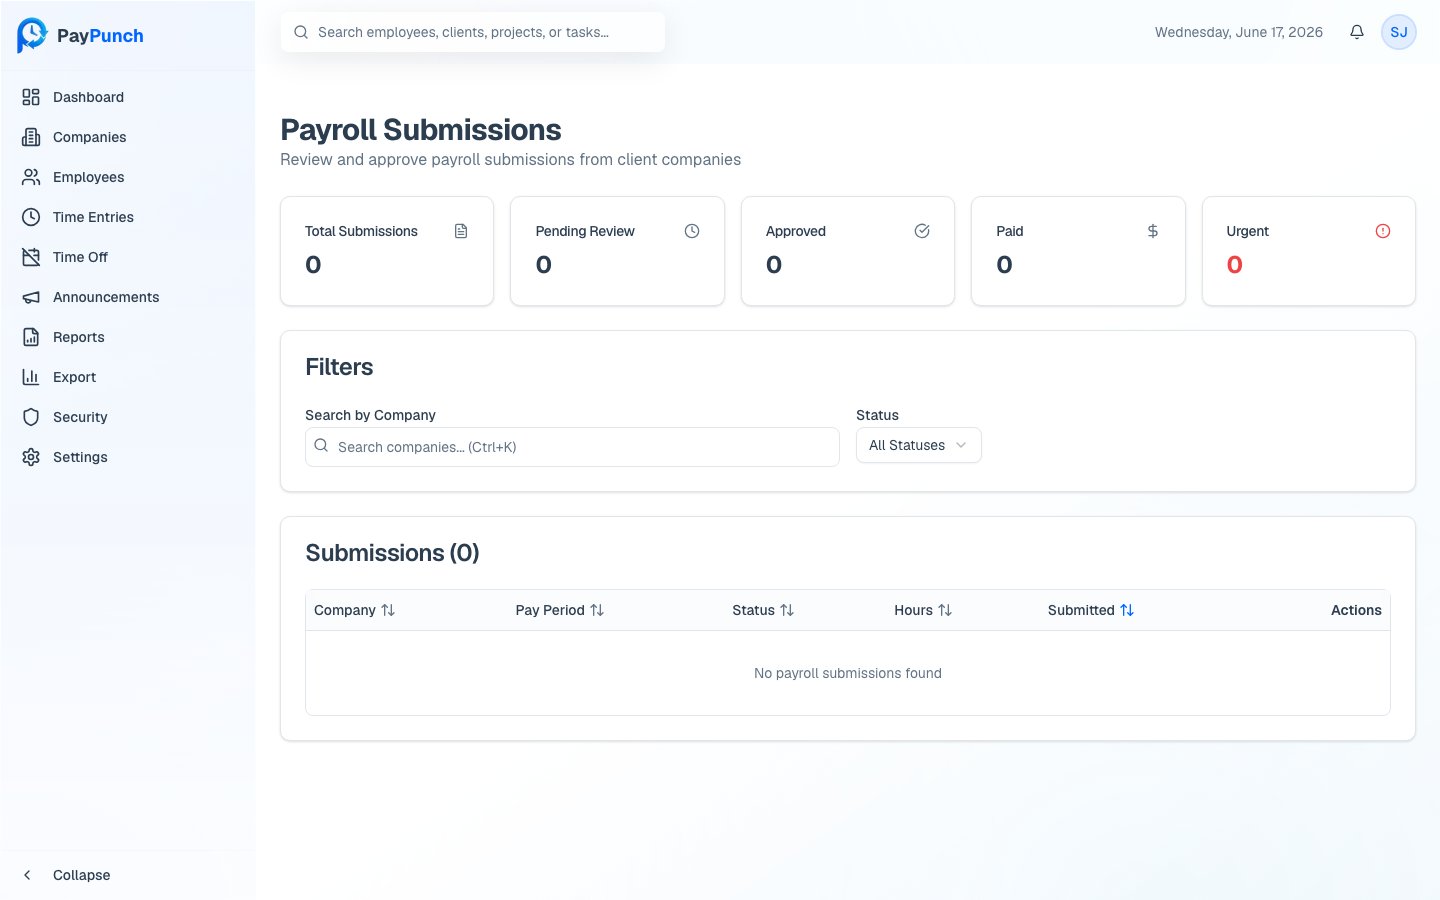Click the Hours column header
This screenshot has width=1440, height=900.
(913, 610)
